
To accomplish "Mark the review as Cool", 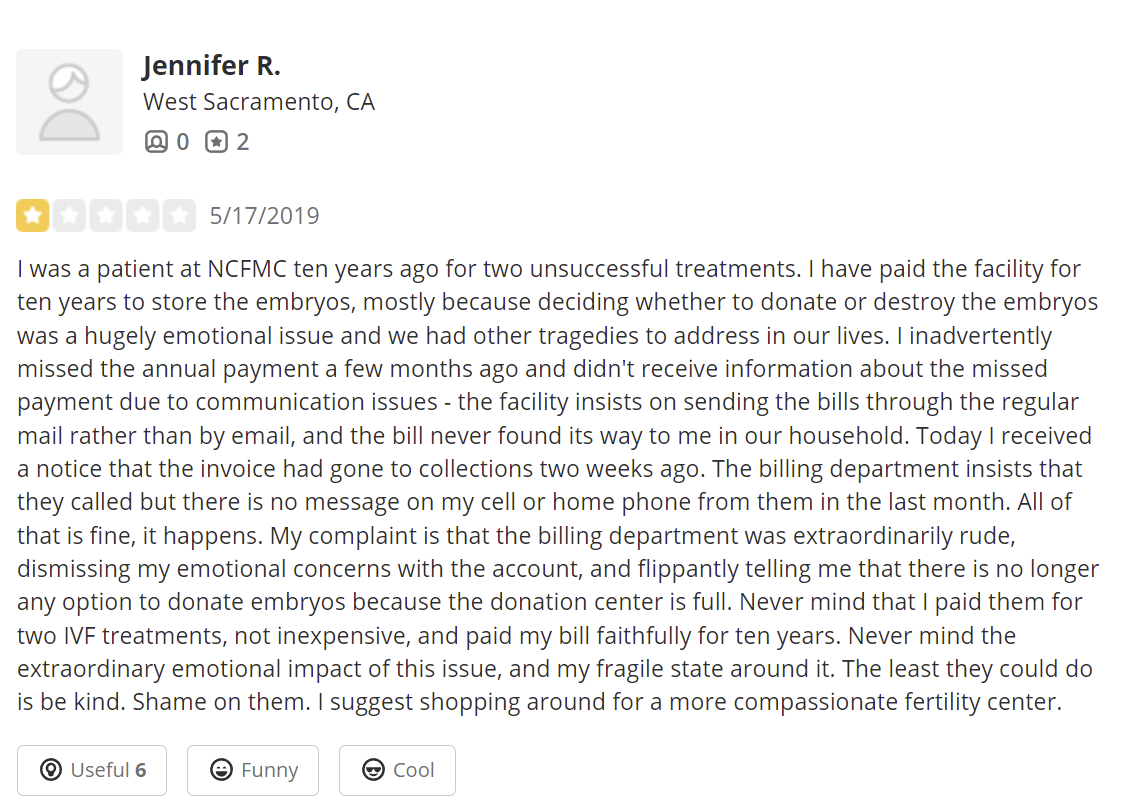I will click(x=397, y=770).
